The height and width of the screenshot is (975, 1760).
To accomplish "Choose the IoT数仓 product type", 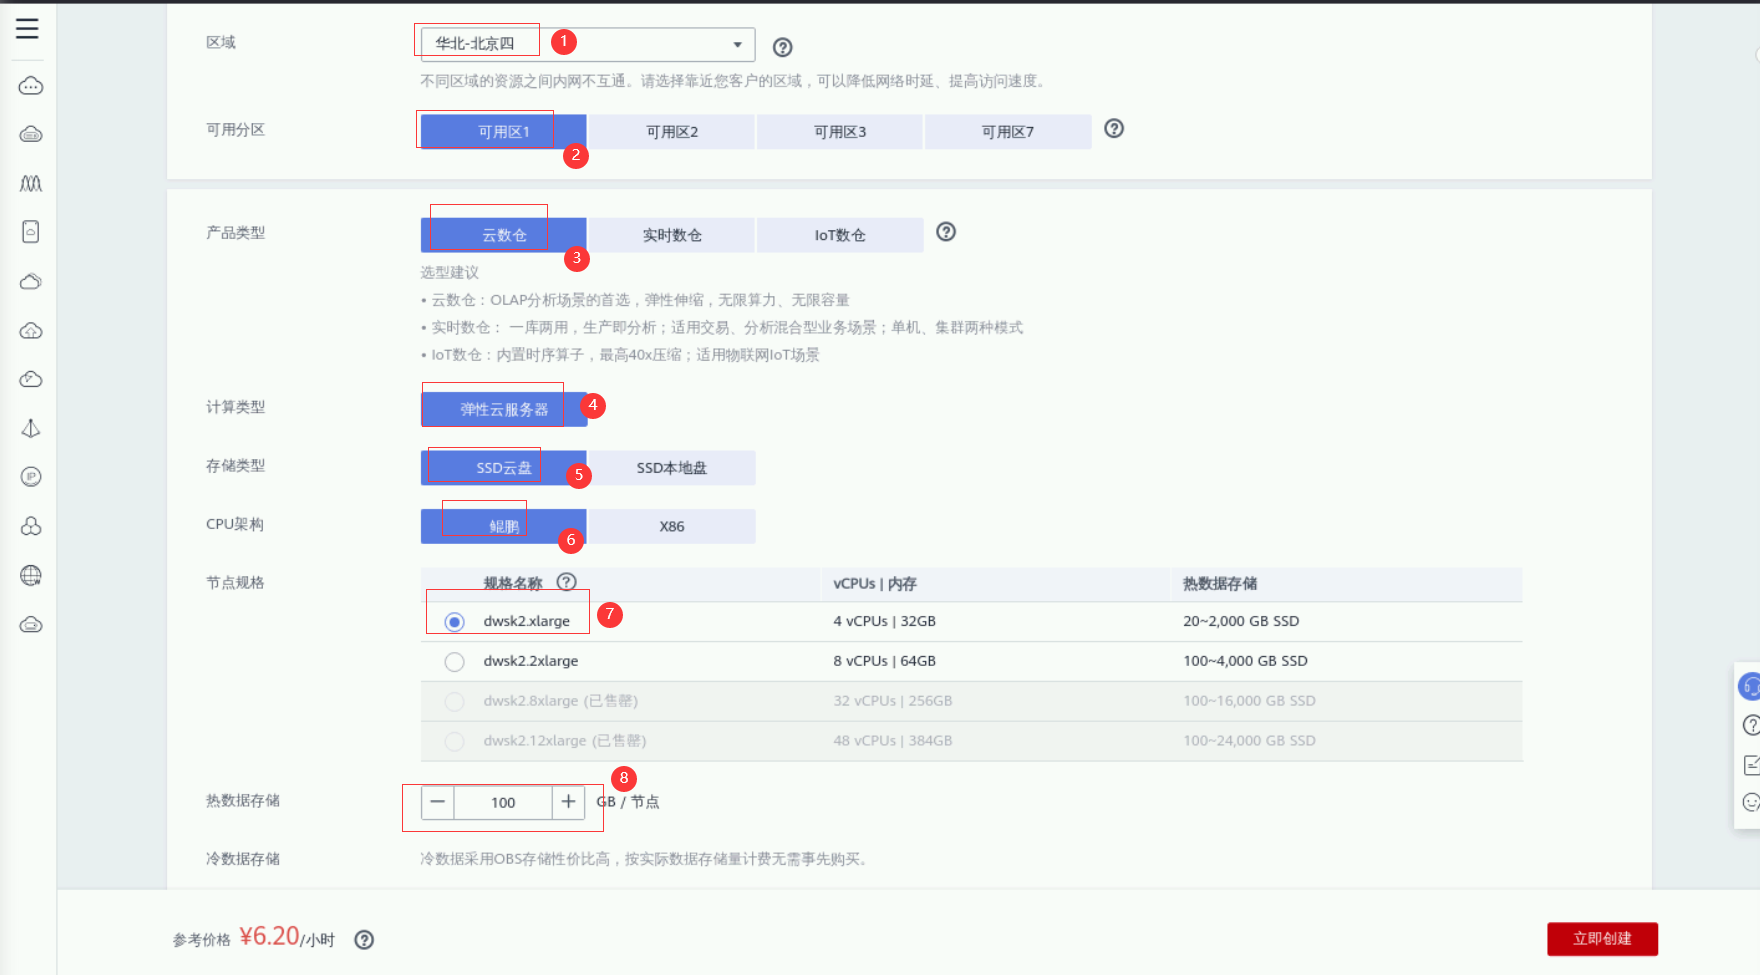I will (x=840, y=235).
